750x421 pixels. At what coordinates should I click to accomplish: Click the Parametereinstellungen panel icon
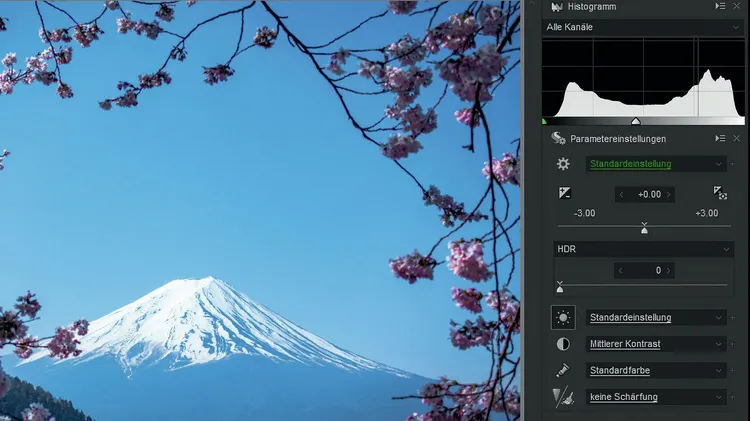[558, 138]
